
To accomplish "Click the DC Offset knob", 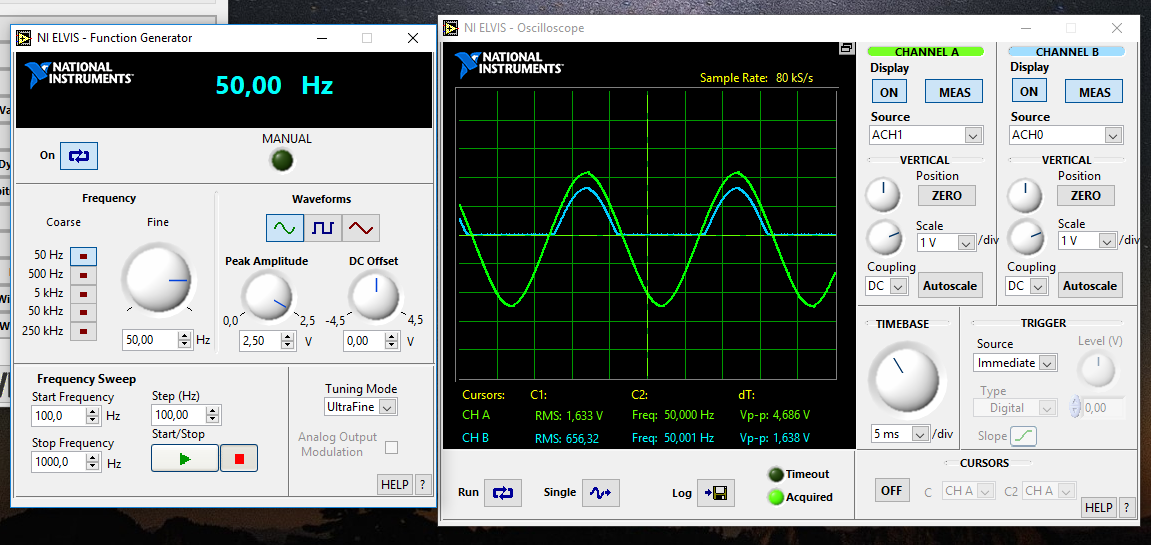I will 374,295.
